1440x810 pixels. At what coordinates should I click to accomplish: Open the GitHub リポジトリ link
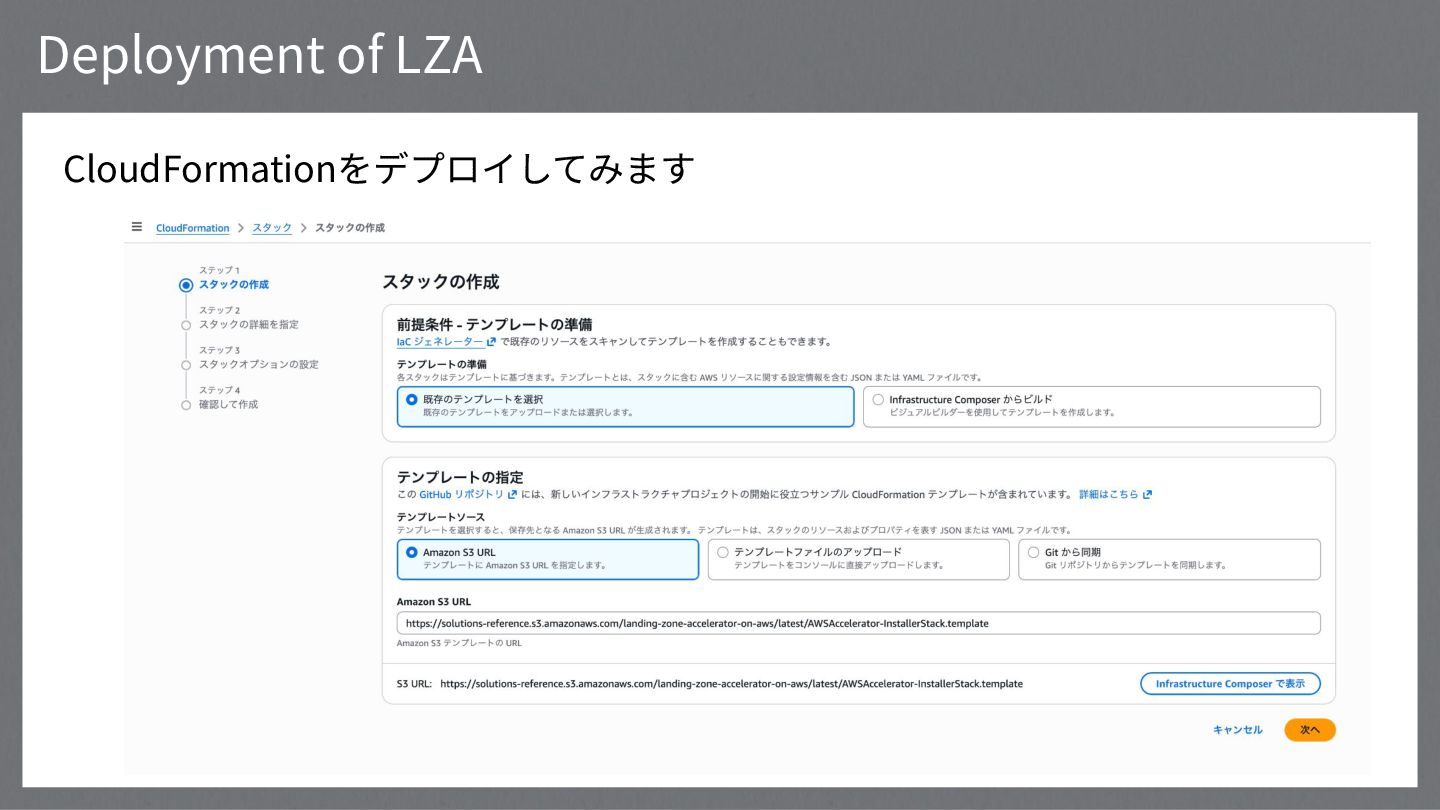tap(468, 494)
